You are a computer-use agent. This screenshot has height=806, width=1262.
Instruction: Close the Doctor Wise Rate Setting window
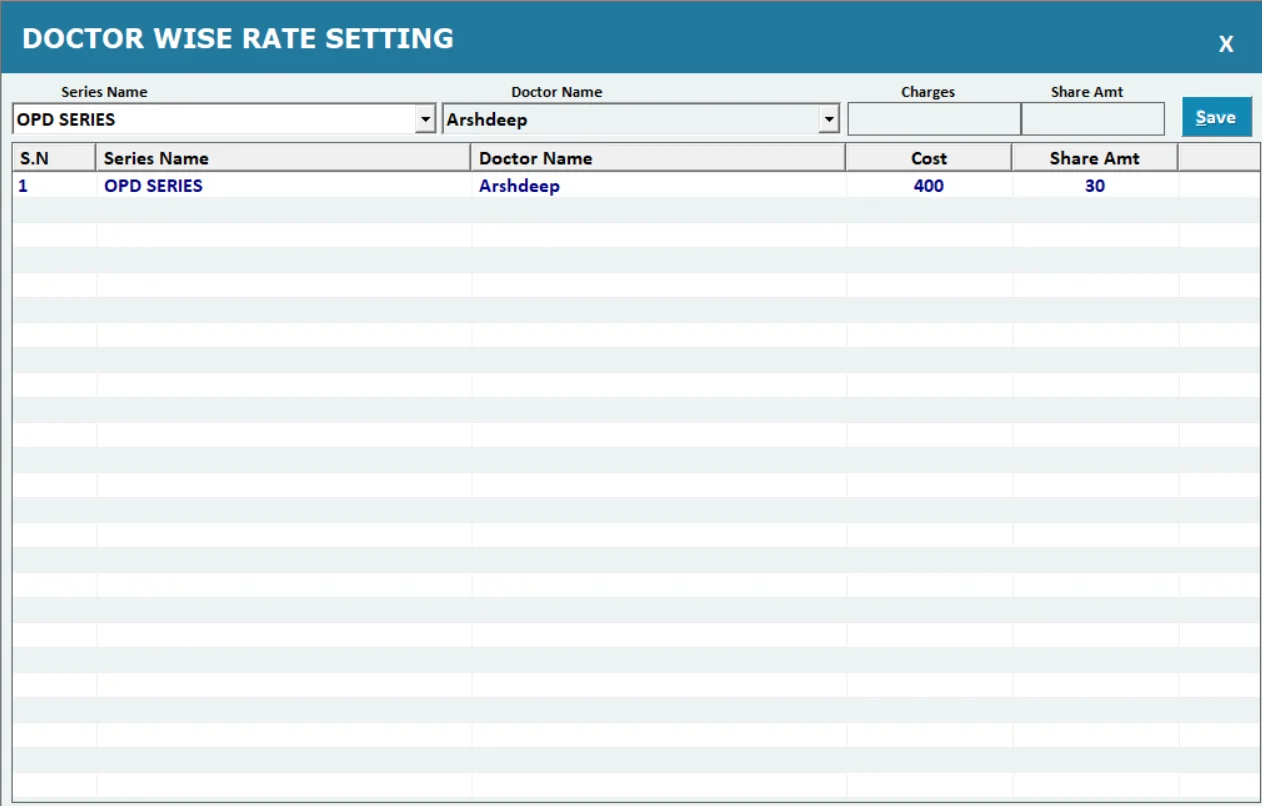[x=1225, y=44]
